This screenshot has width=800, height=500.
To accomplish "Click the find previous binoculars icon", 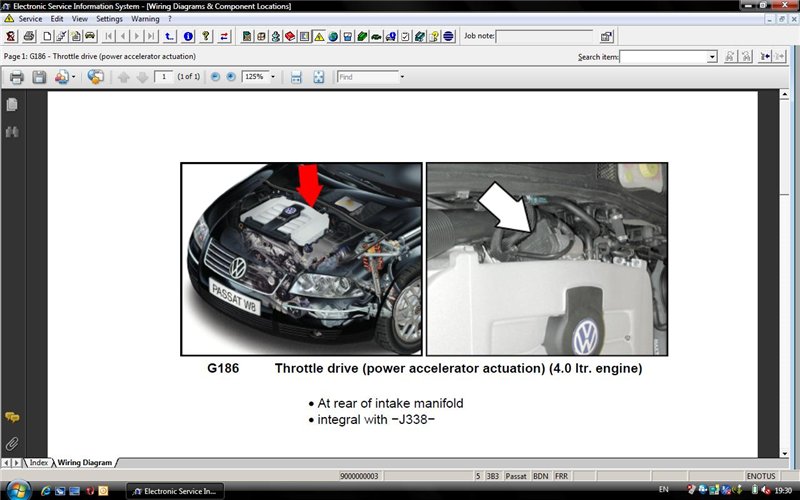I will [730, 57].
